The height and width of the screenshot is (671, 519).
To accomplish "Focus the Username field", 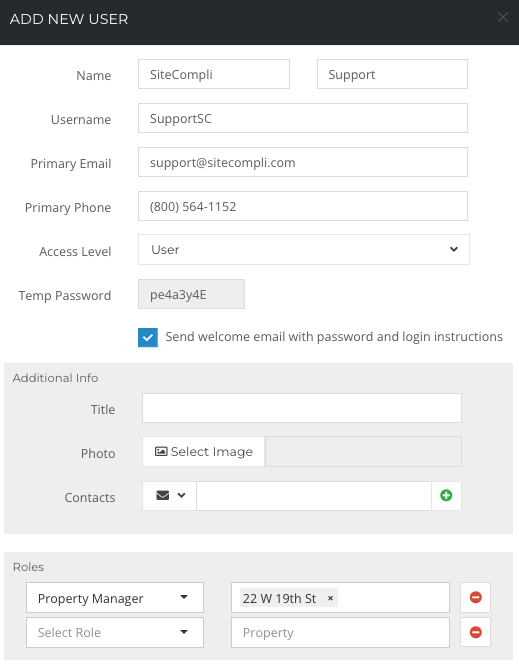I will (303, 118).
